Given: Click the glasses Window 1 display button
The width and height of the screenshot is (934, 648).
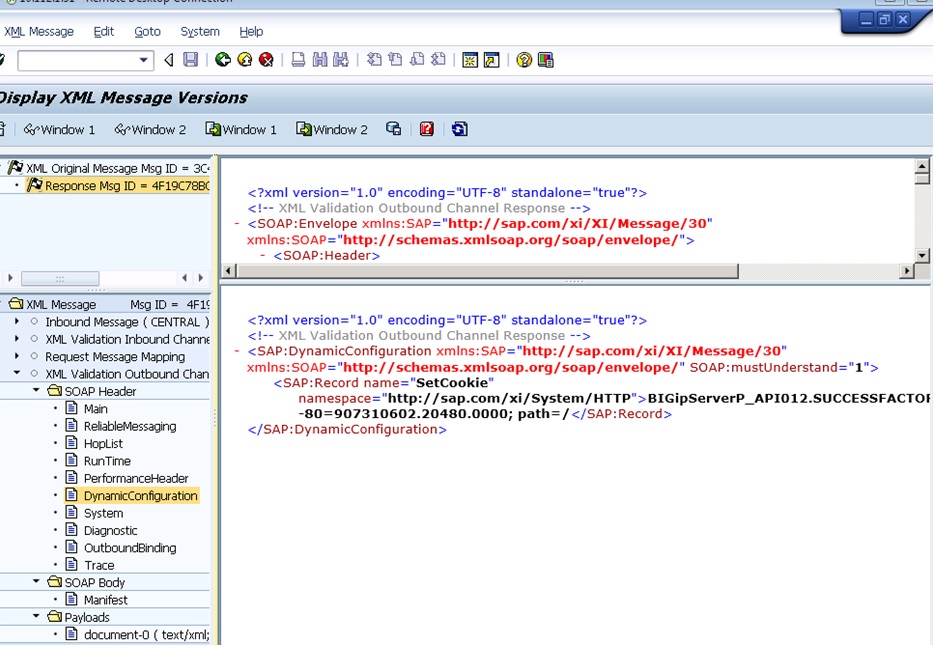Looking at the screenshot, I should coord(59,129).
